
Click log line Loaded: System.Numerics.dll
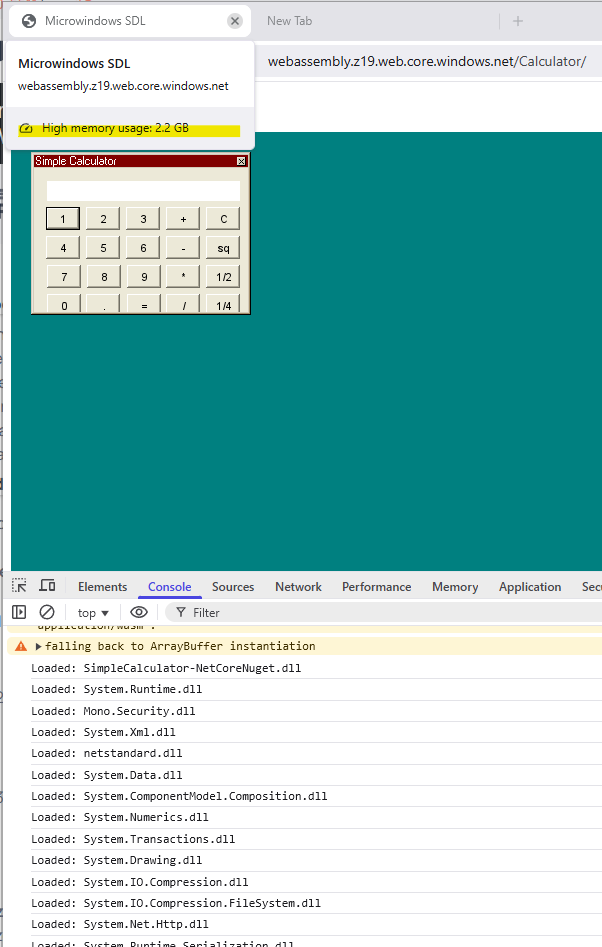coord(120,817)
